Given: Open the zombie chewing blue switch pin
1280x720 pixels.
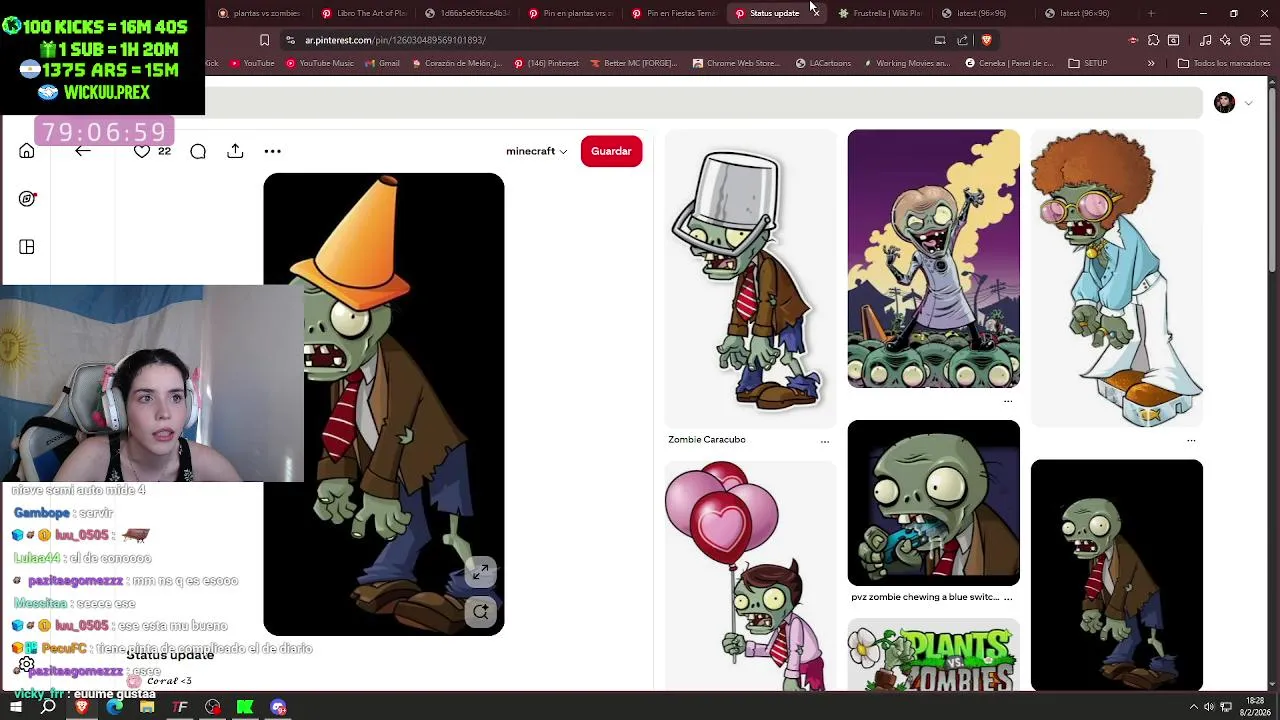Looking at the screenshot, I should pos(934,503).
